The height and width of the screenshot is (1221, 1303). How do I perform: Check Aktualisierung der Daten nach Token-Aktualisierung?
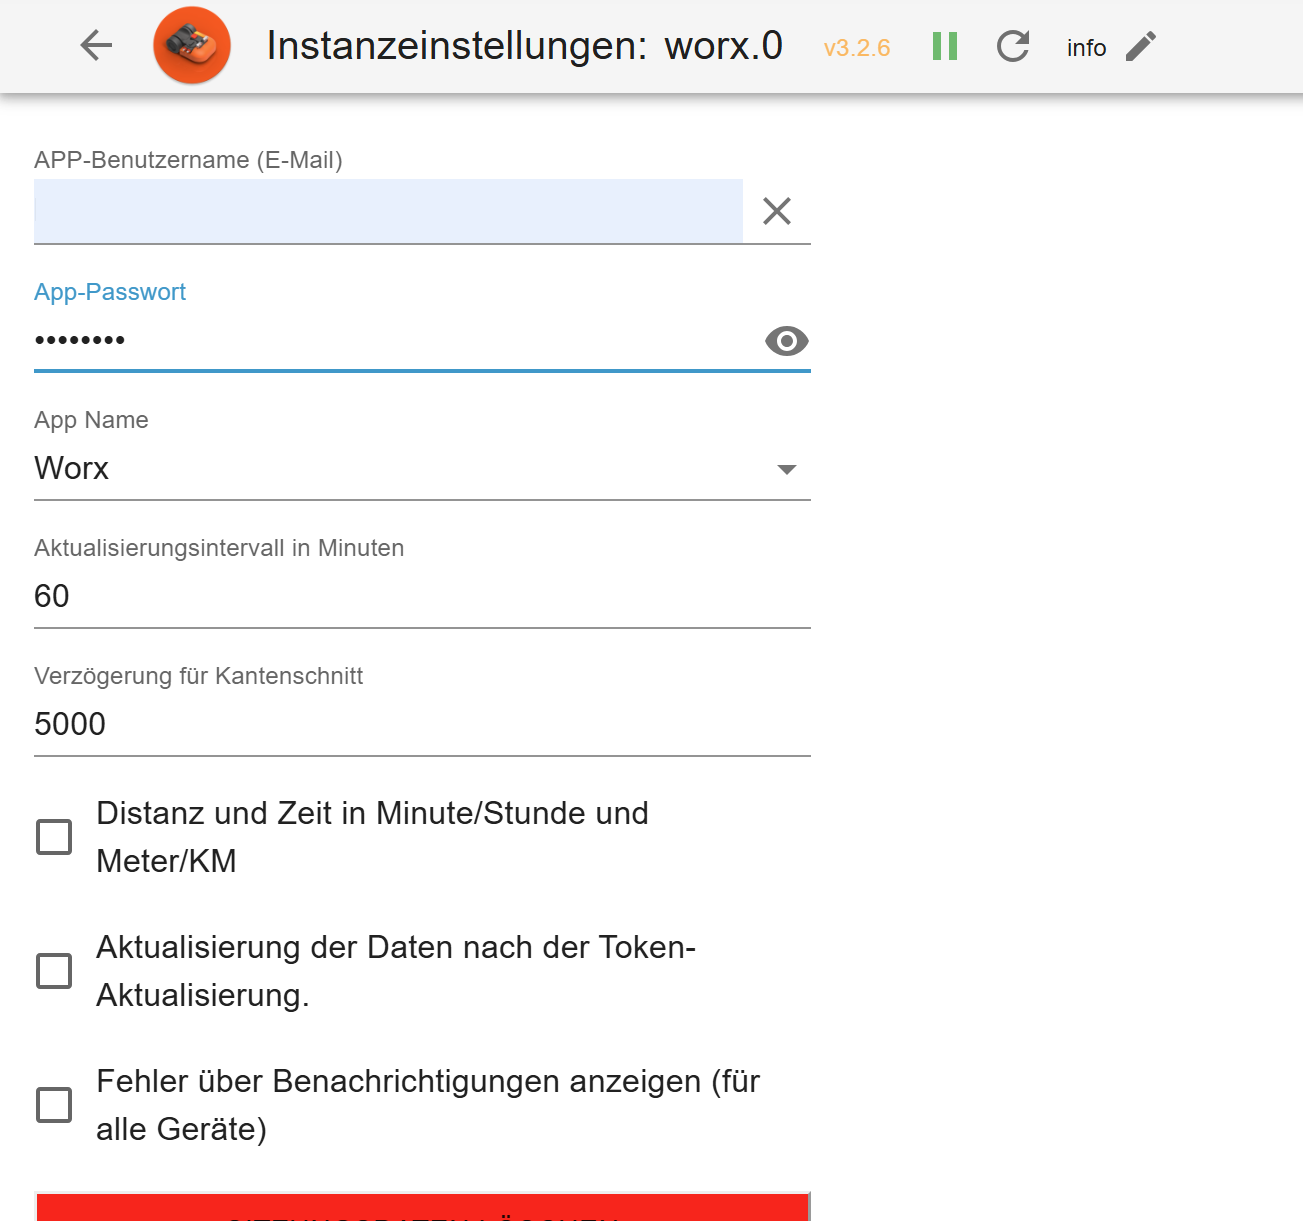(x=54, y=971)
